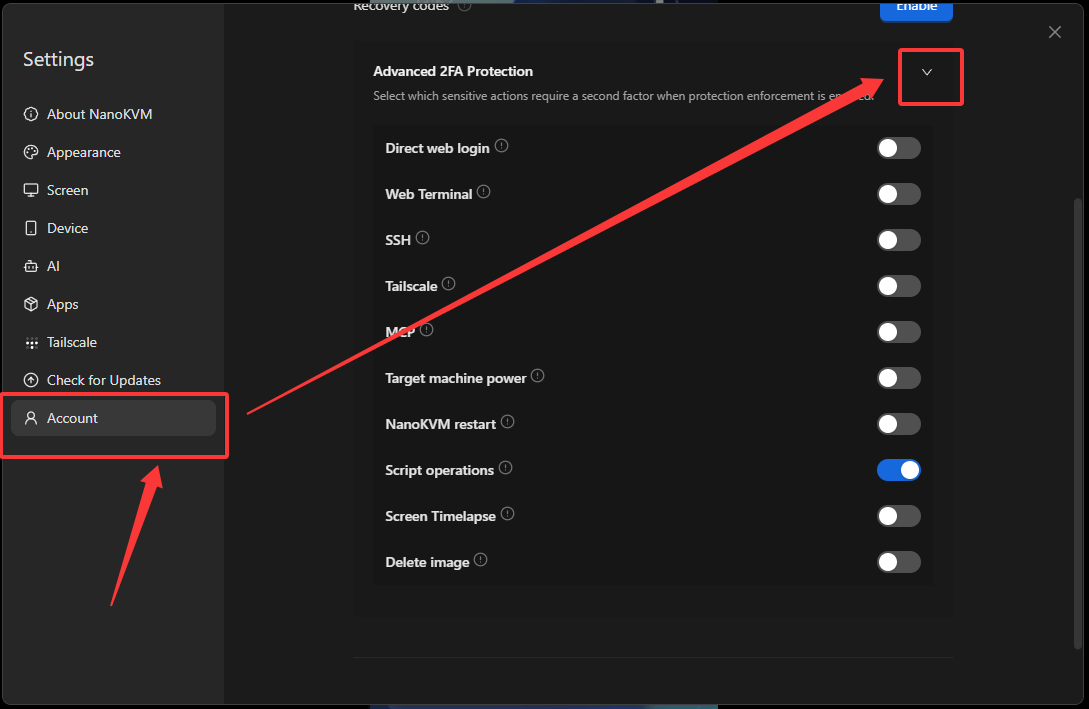Viewport: 1089px width, 709px height.
Task: Disable Script operations toggle
Action: point(899,470)
